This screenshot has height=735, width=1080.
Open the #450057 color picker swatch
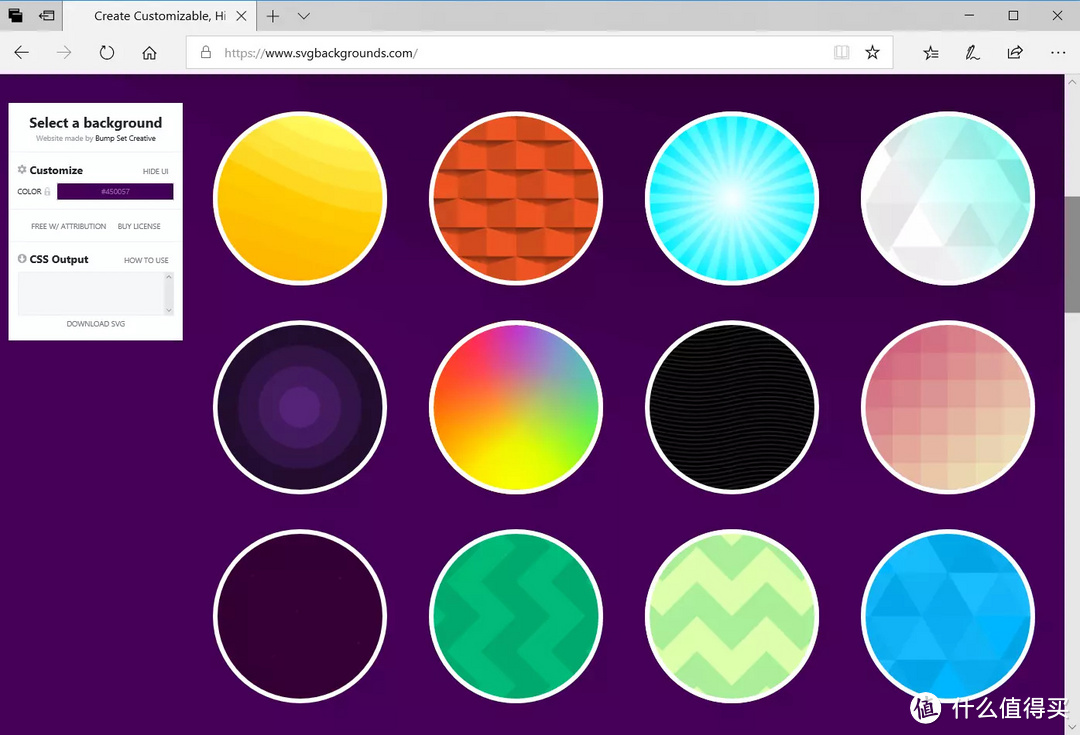point(115,191)
